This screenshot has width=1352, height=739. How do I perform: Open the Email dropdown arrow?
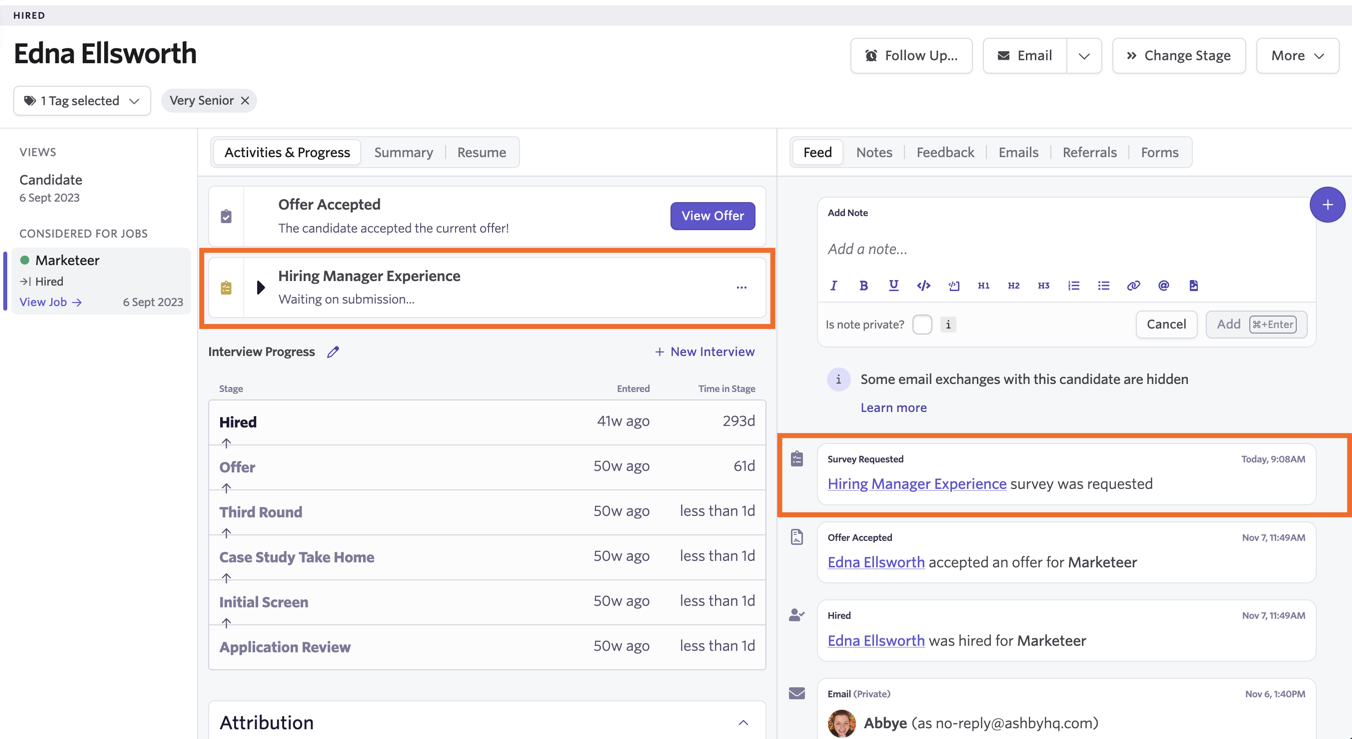click(1084, 56)
